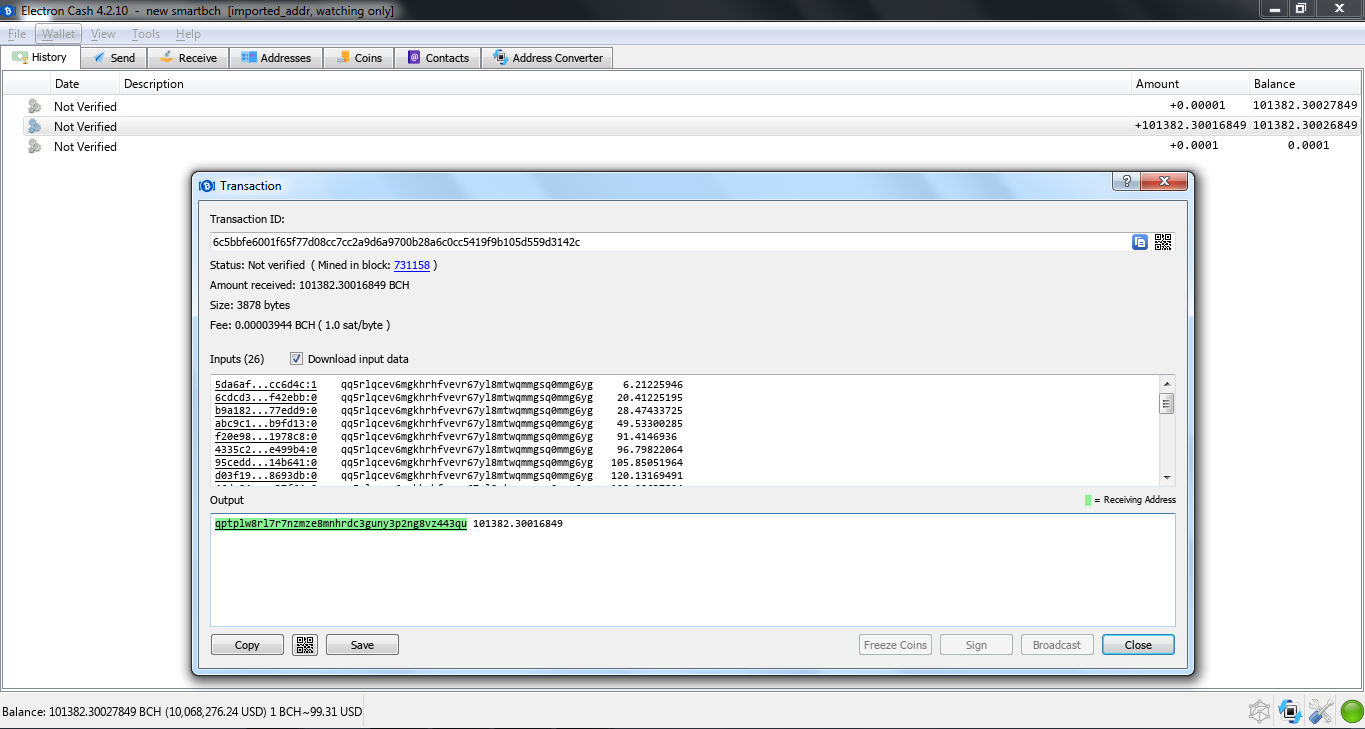1365x729 pixels.
Task: Click the output amount 101382.30016849
Action: (x=518, y=523)
